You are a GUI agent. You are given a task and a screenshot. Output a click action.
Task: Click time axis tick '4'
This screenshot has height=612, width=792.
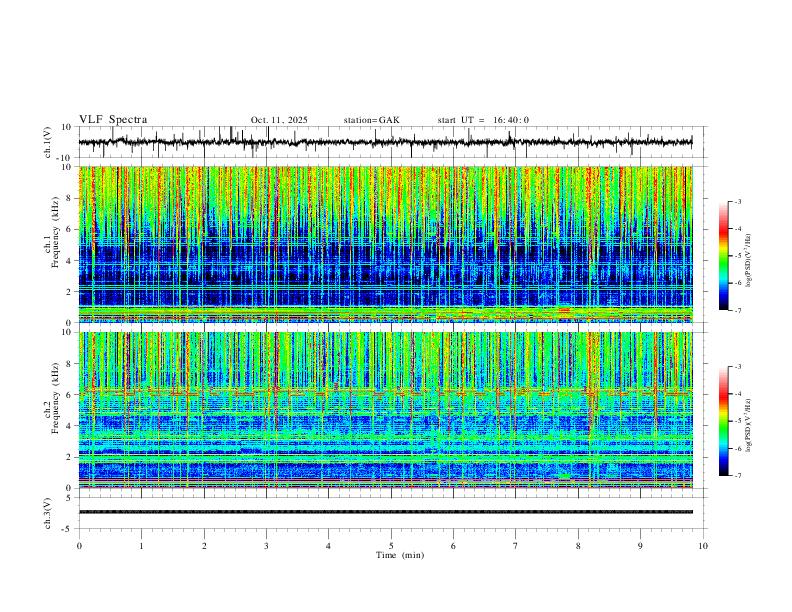328,546
